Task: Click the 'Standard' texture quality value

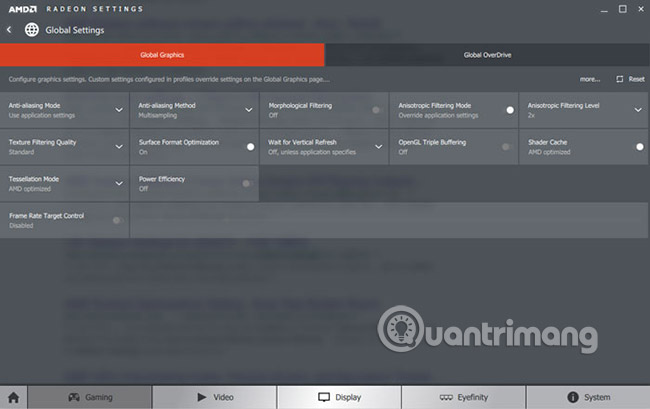Action: coord(22,152)
